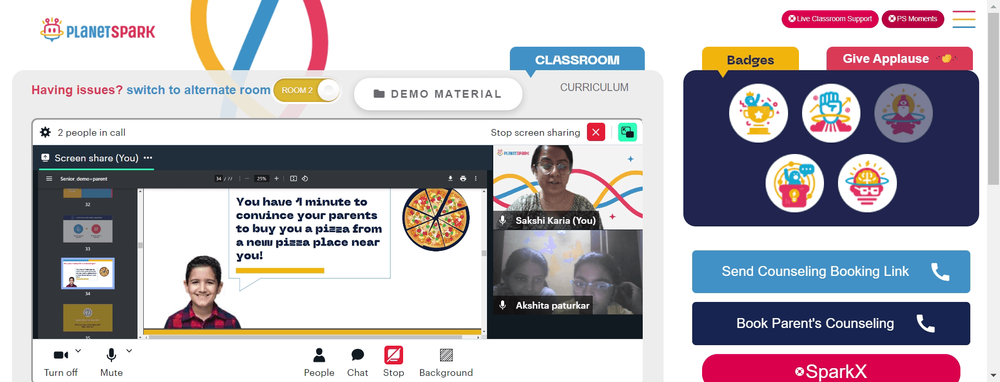Click the PDF zoom level 25% field
The height and width of the screenshot is (382, 1000).
point(261,179)
